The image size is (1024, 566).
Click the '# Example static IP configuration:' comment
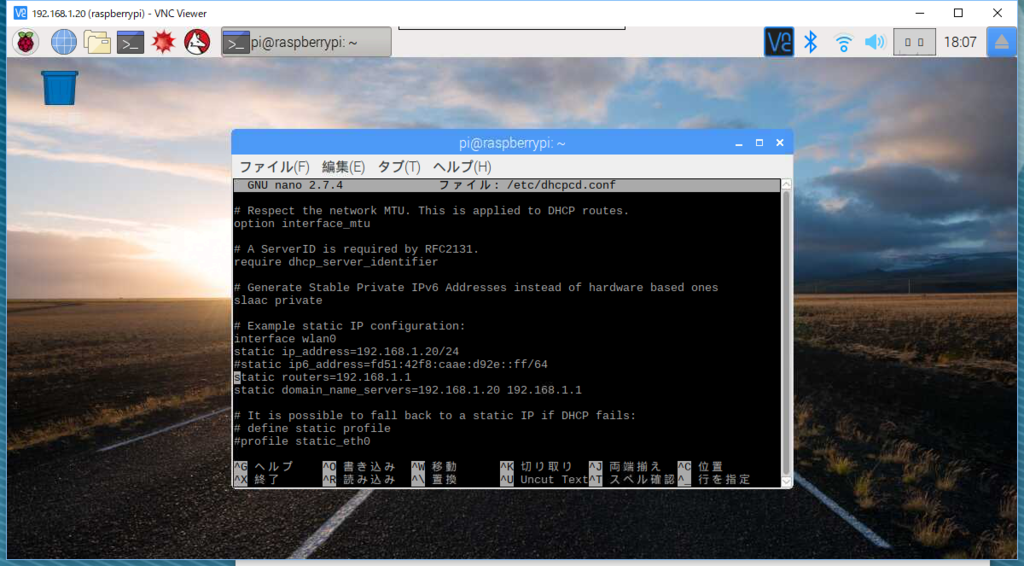(x=349, y=326)
